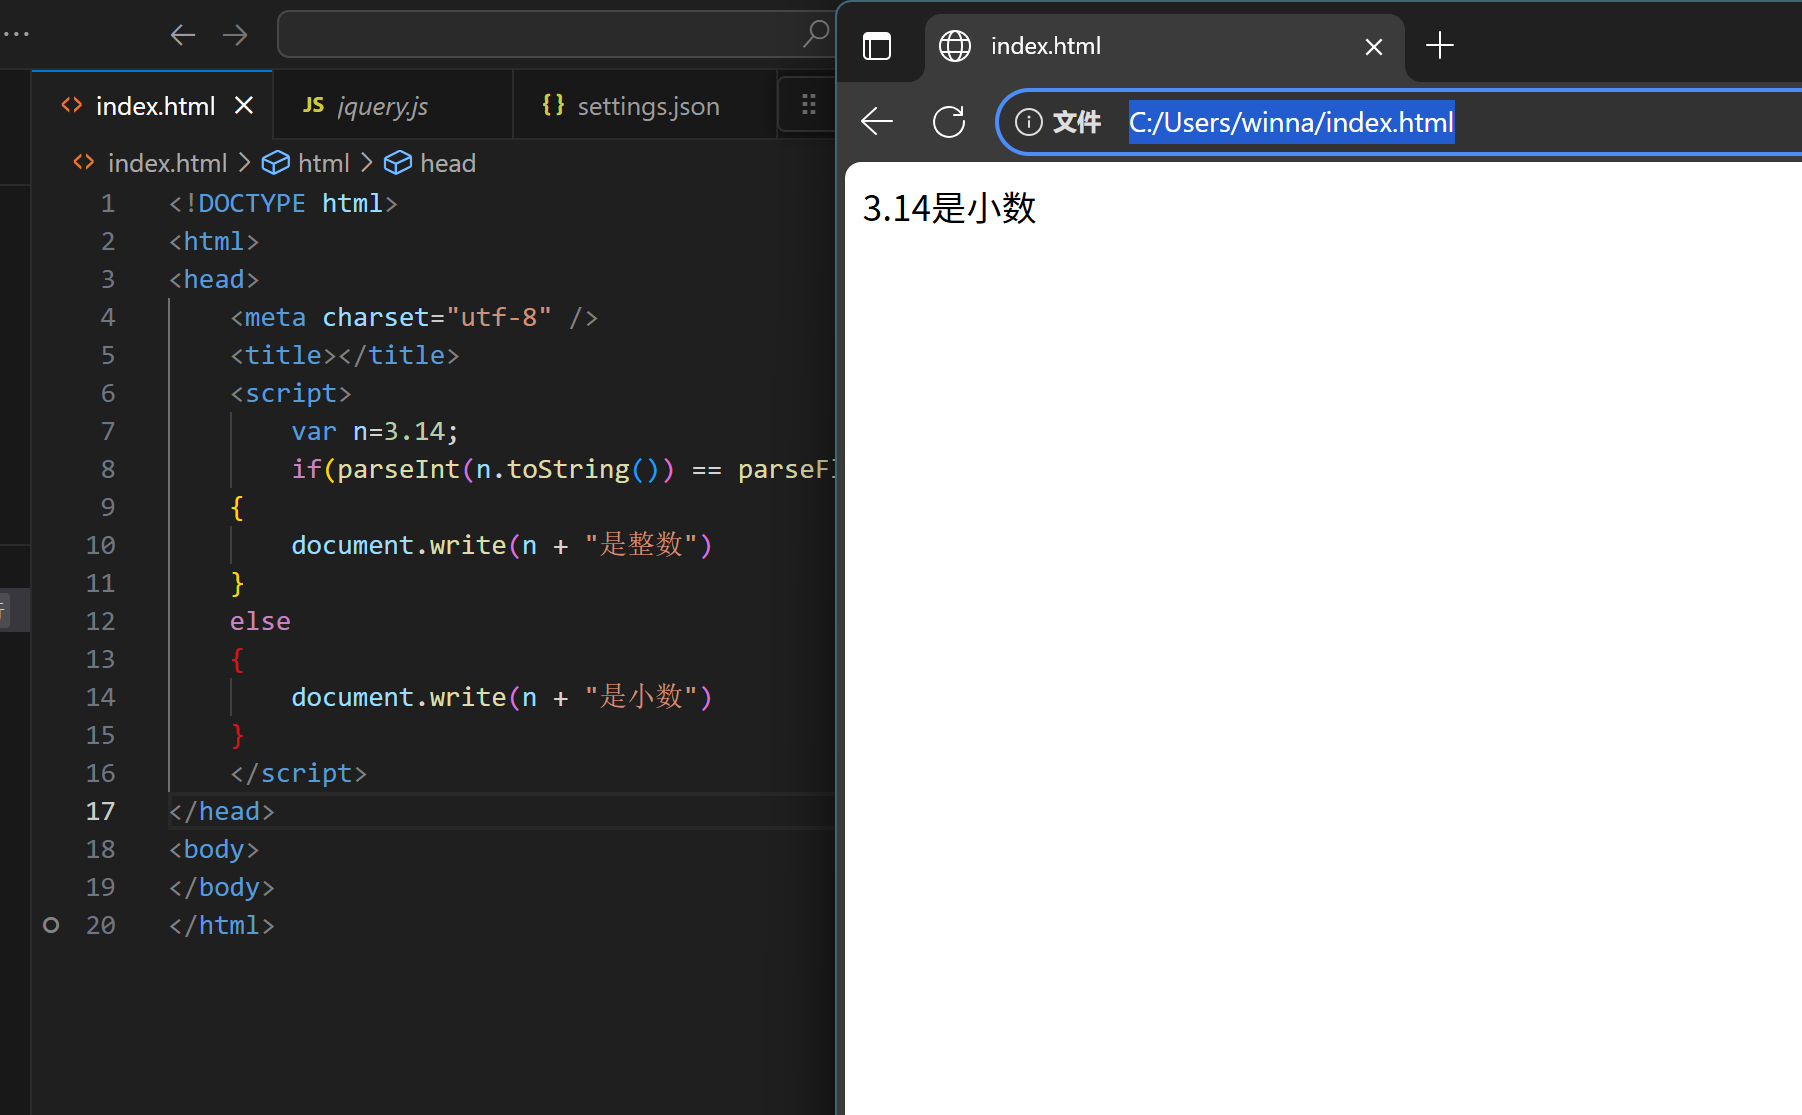Click the 3.14是小数 text on the web page

949,208
